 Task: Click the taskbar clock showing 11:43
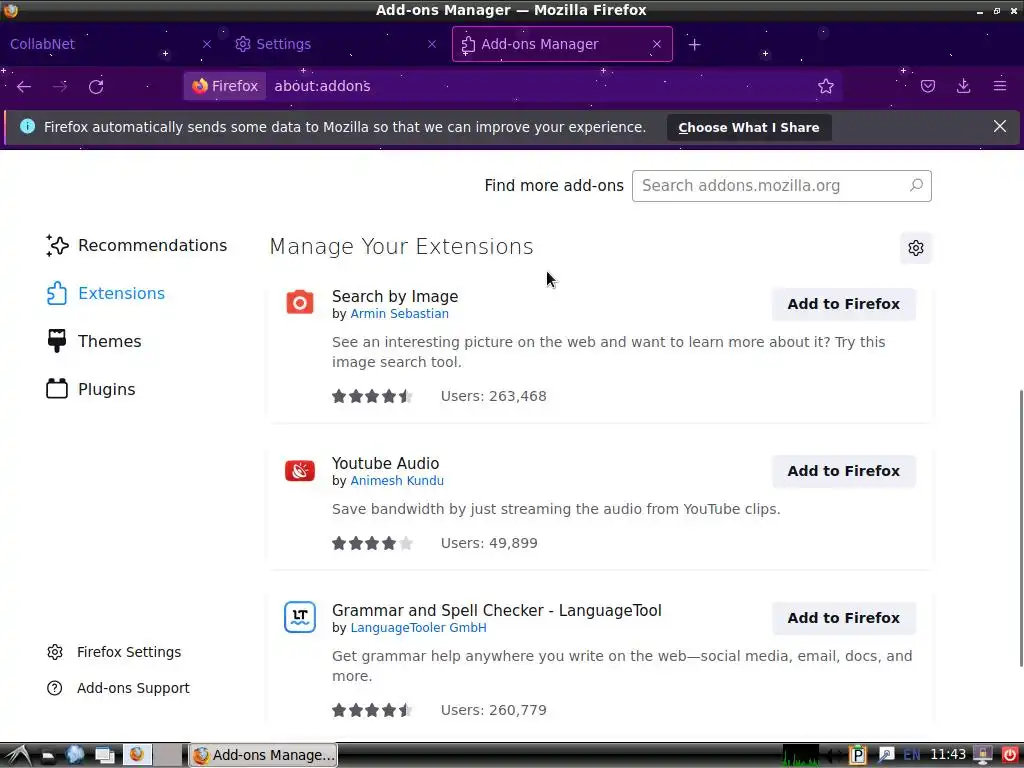click(948, 755)
